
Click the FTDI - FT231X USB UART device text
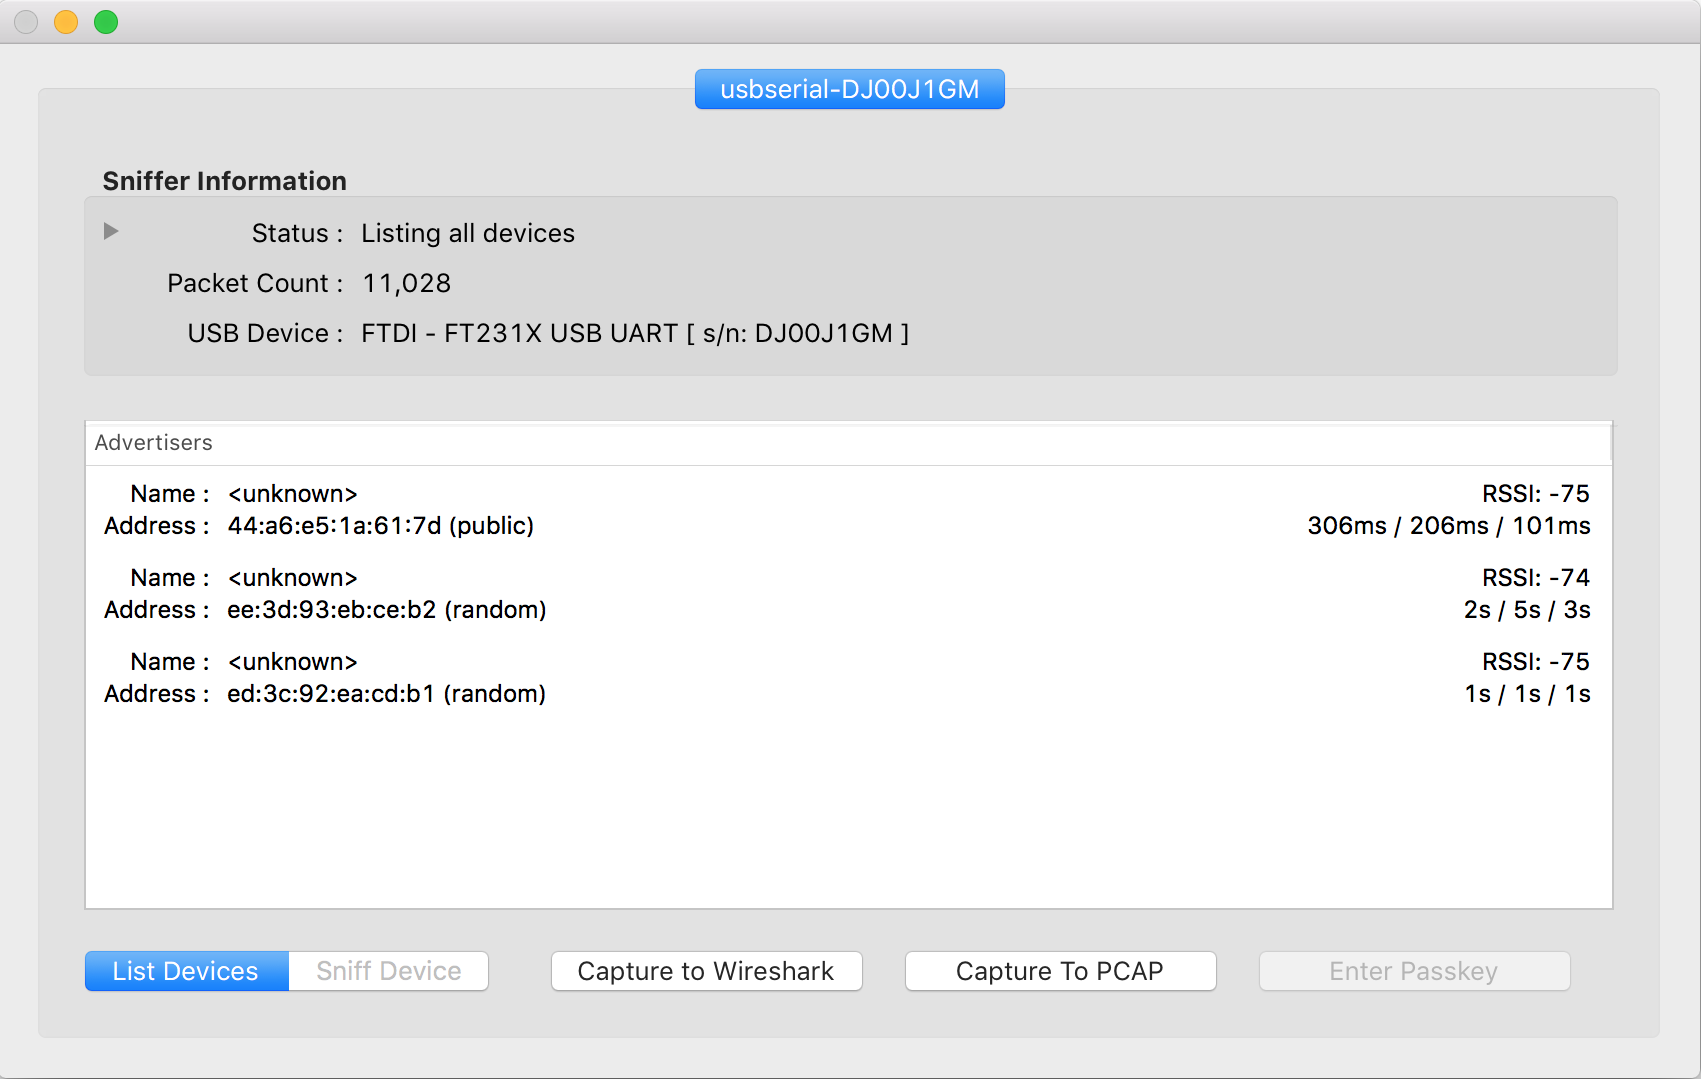point(635,334)
